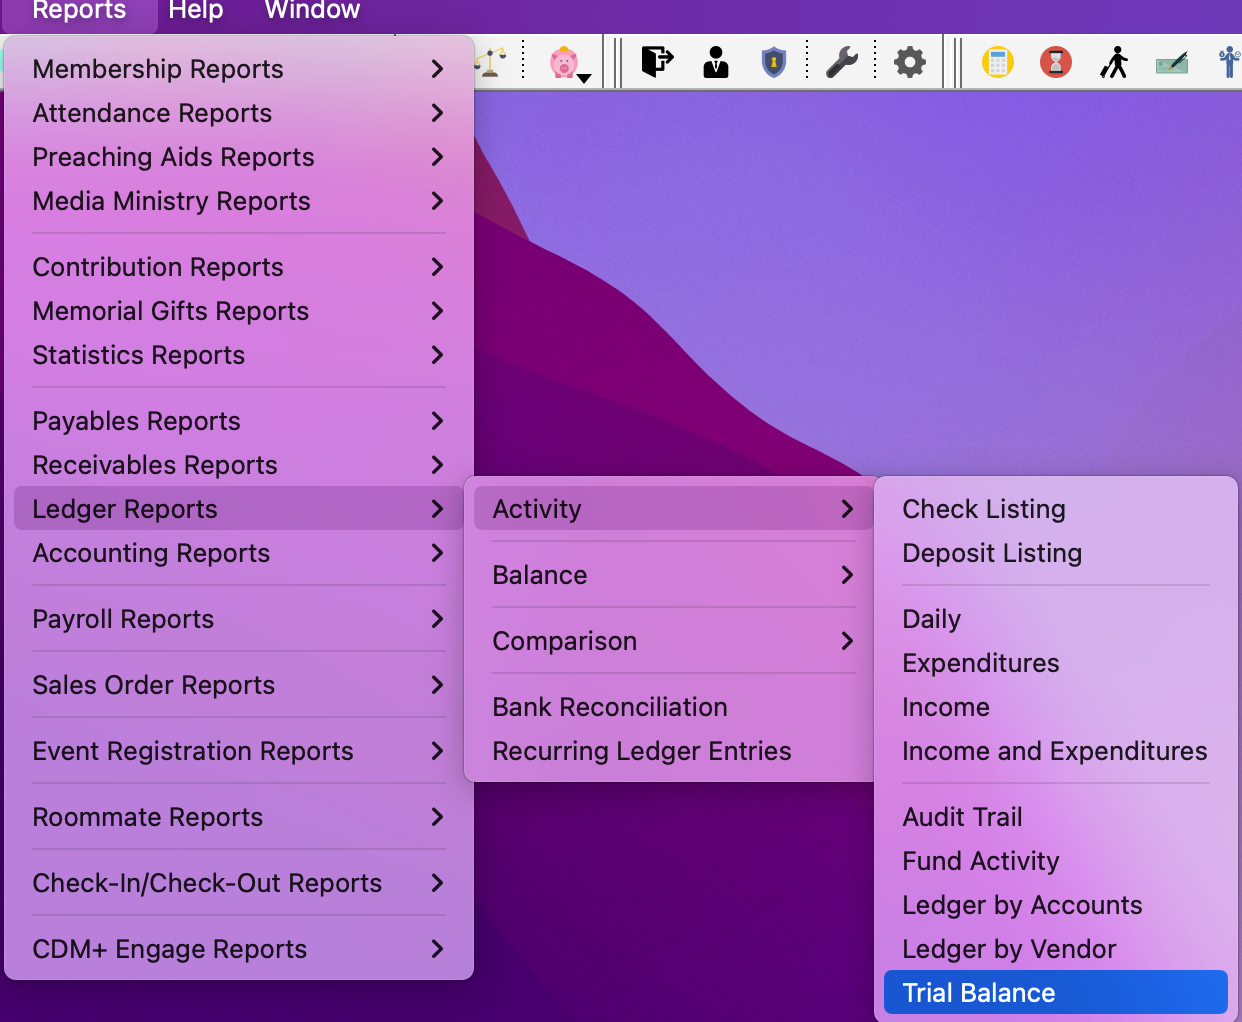Open utilities with the wrench icon
1242x1022 pixels.
843,61
